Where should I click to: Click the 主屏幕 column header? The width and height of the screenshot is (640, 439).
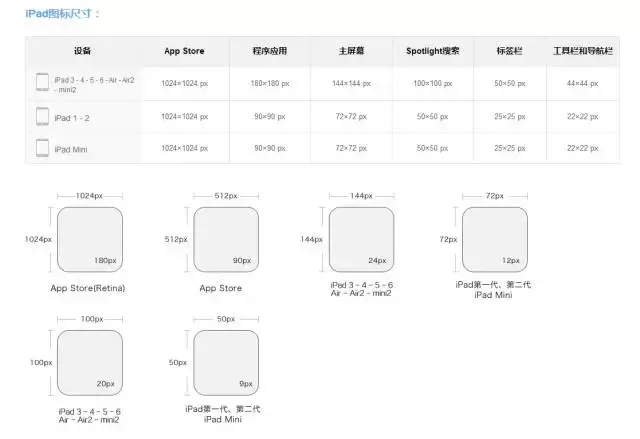[351, 51]
